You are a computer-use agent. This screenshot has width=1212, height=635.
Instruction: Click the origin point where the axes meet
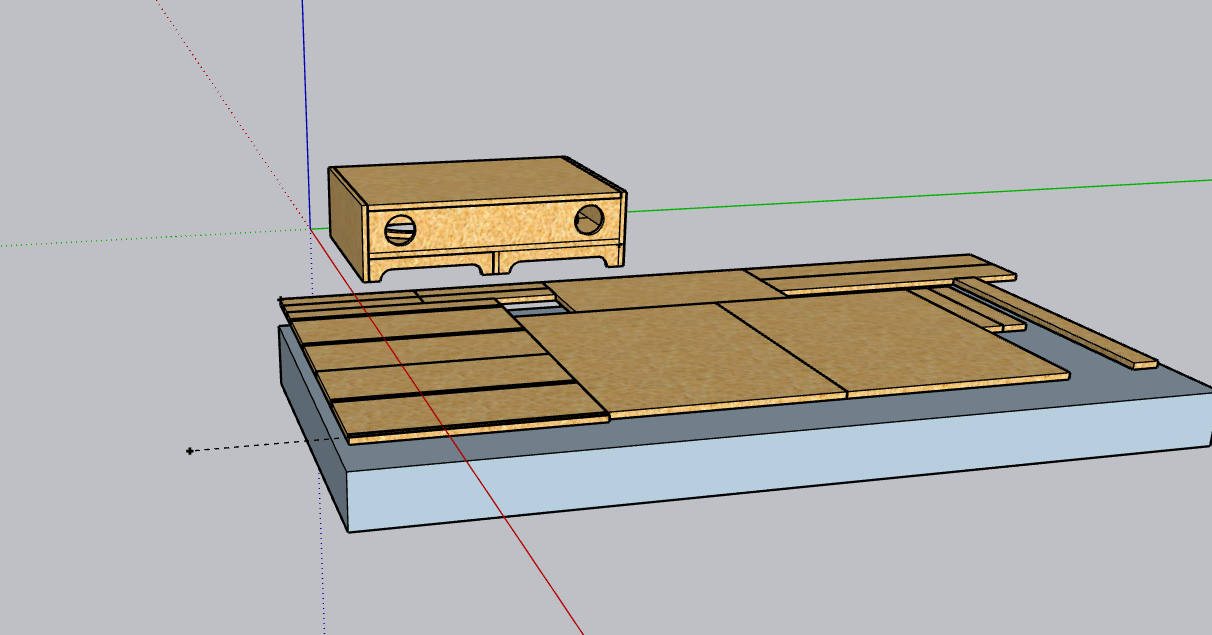[x=312, y=228]
